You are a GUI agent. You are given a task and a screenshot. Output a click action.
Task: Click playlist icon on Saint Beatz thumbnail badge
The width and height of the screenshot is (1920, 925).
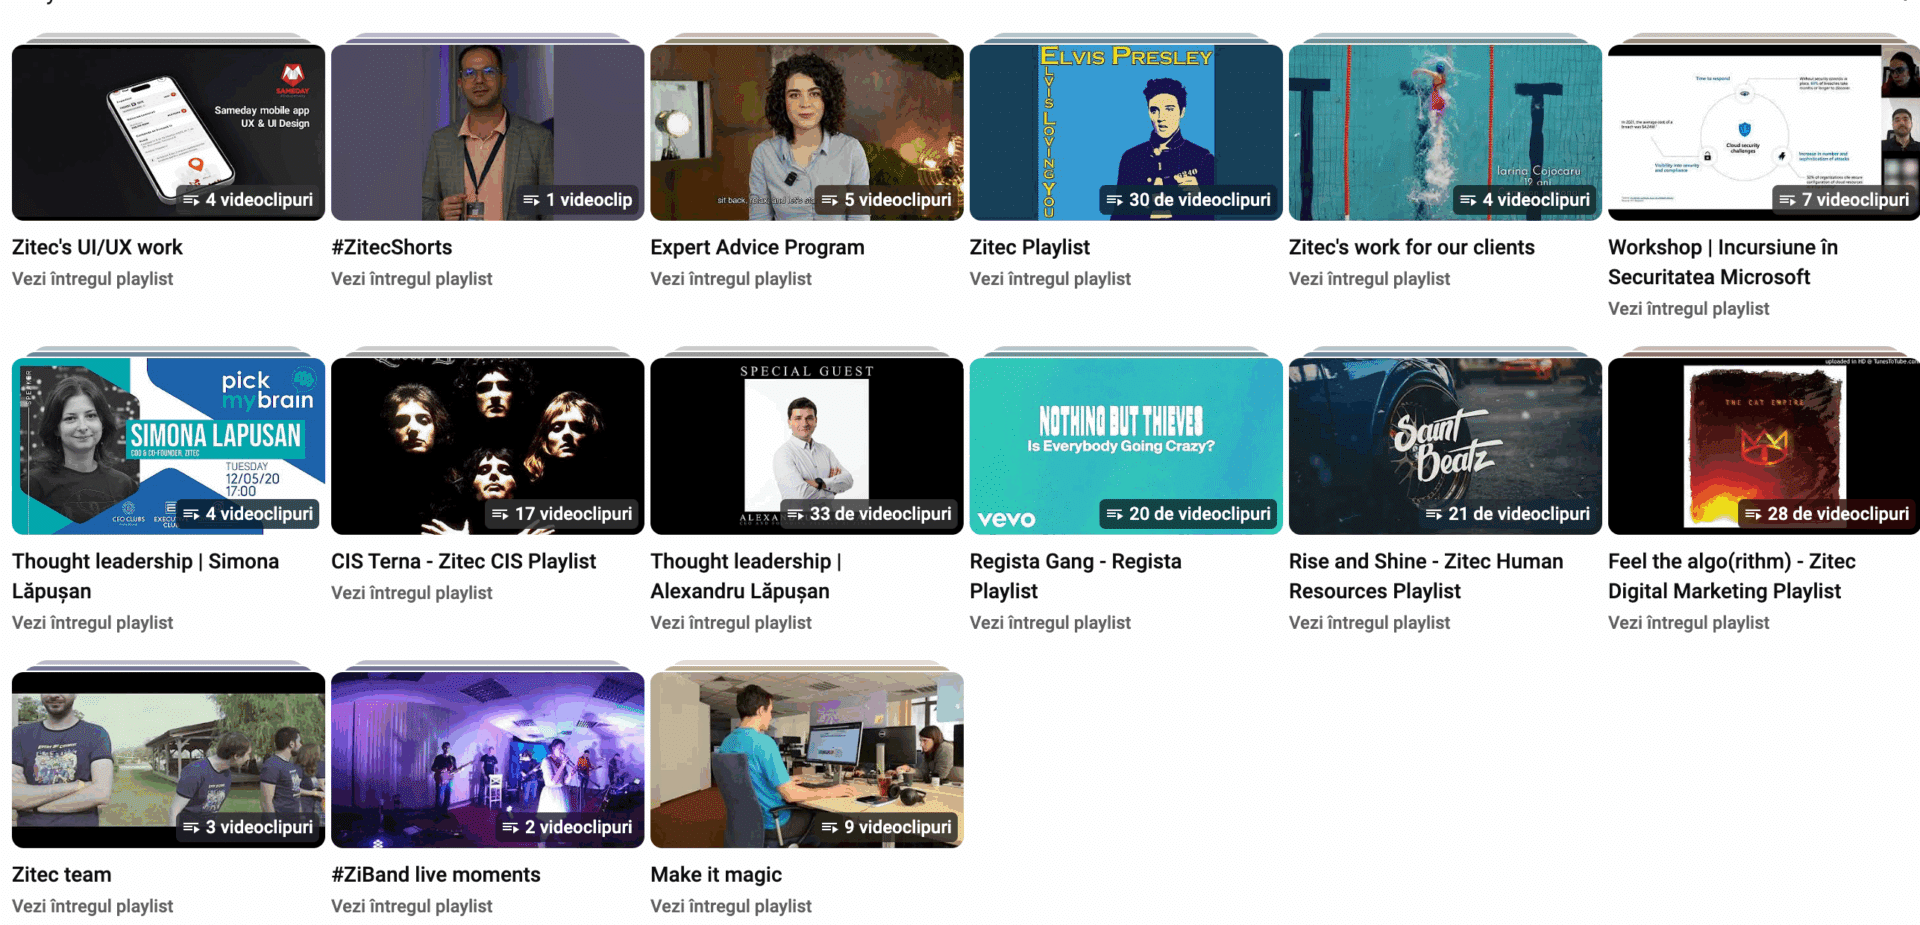click(1433, 515)
